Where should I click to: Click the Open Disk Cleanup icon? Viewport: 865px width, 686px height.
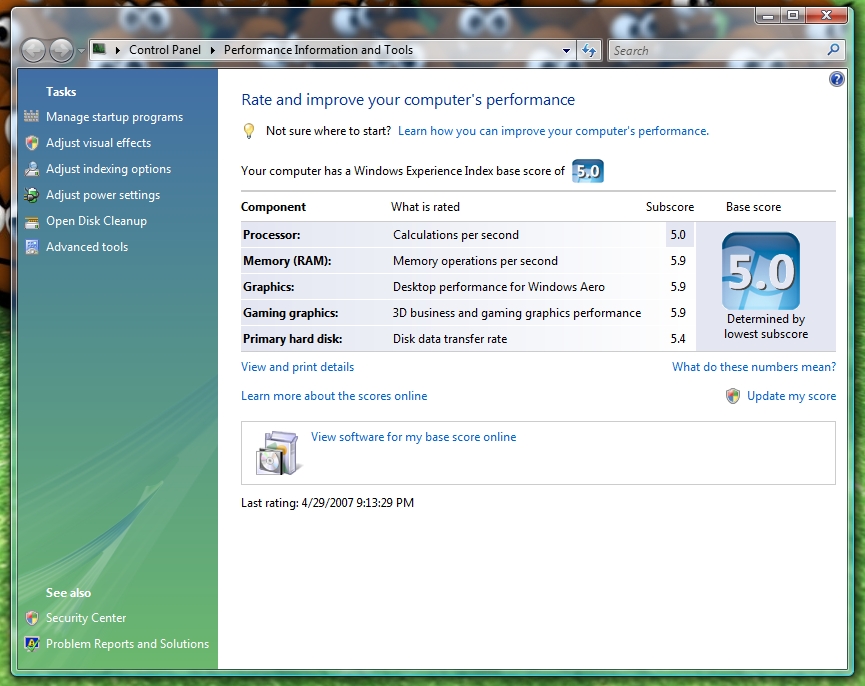pos(31,221)
